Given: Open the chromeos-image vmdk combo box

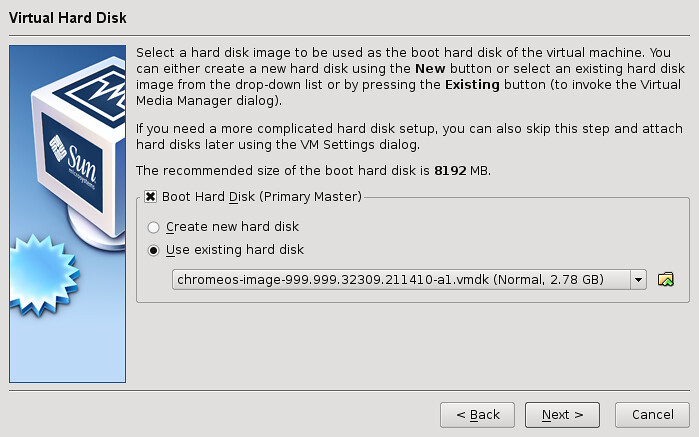Looking at the screenshot, I should [409, 280].
